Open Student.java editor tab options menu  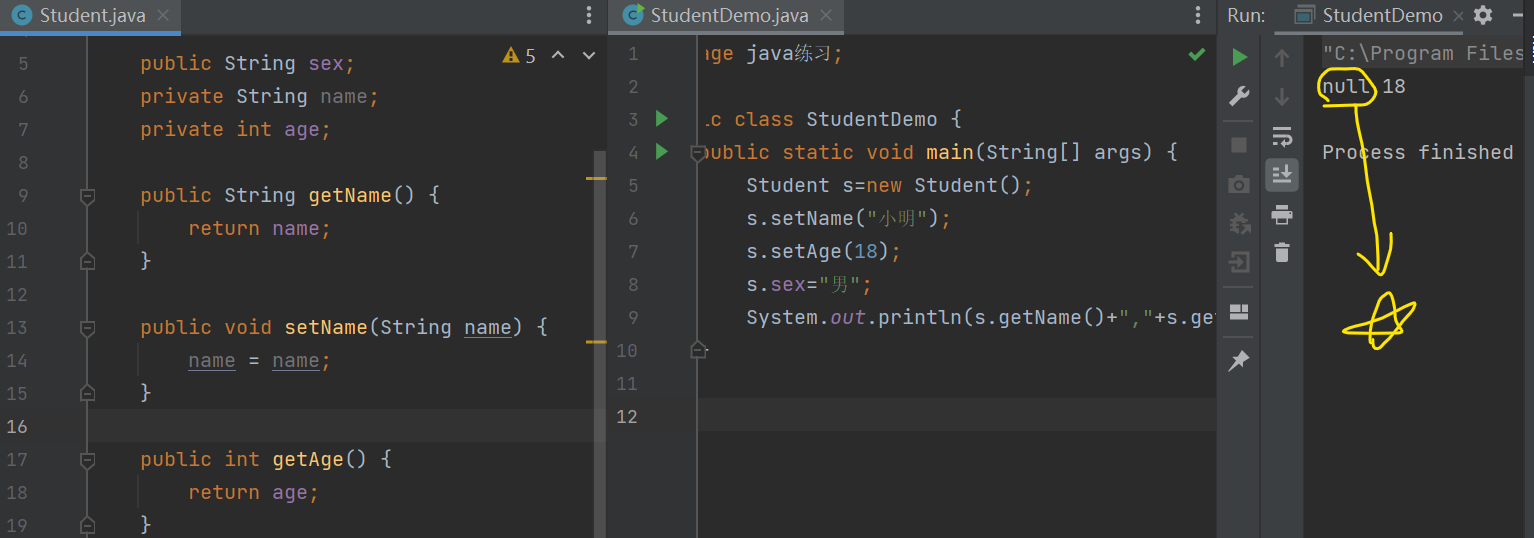pos(589,15)
